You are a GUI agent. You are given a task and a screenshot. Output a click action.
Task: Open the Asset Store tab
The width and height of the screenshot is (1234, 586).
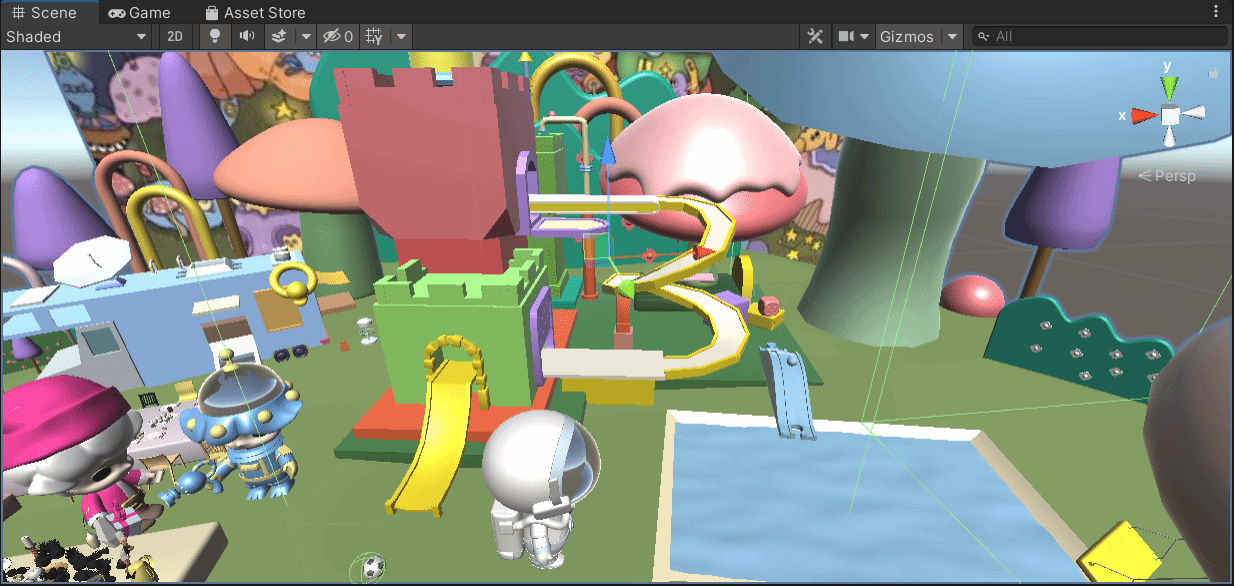click(x=254, y=13)
